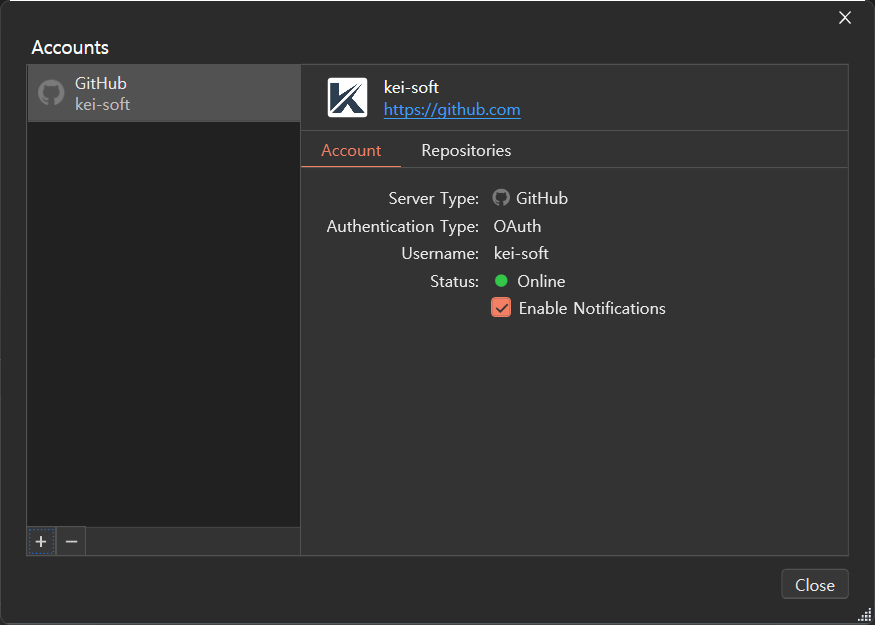Viewport: 875px width, 625px height.
Task: Switch to the Repositories tab
Action: [466, 150]
